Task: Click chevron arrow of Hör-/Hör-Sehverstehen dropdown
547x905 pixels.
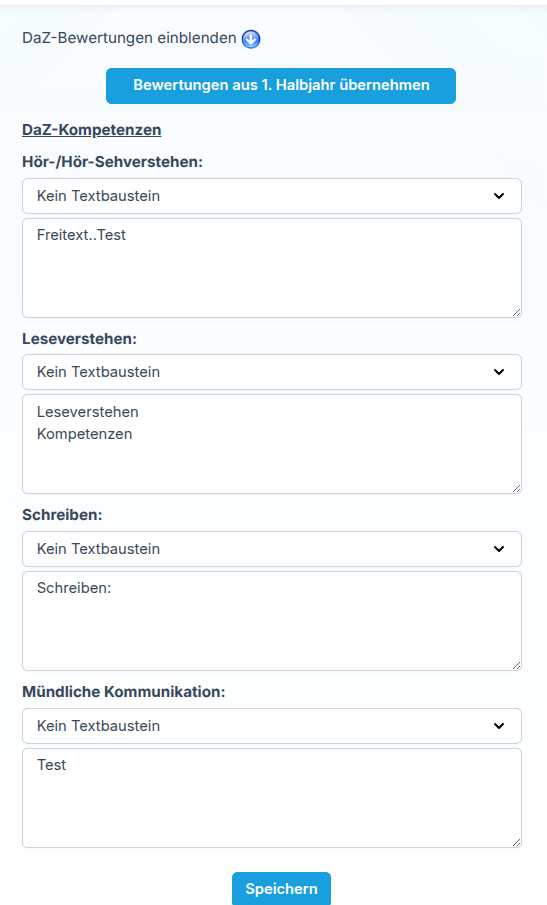Action: coord(499,196)
